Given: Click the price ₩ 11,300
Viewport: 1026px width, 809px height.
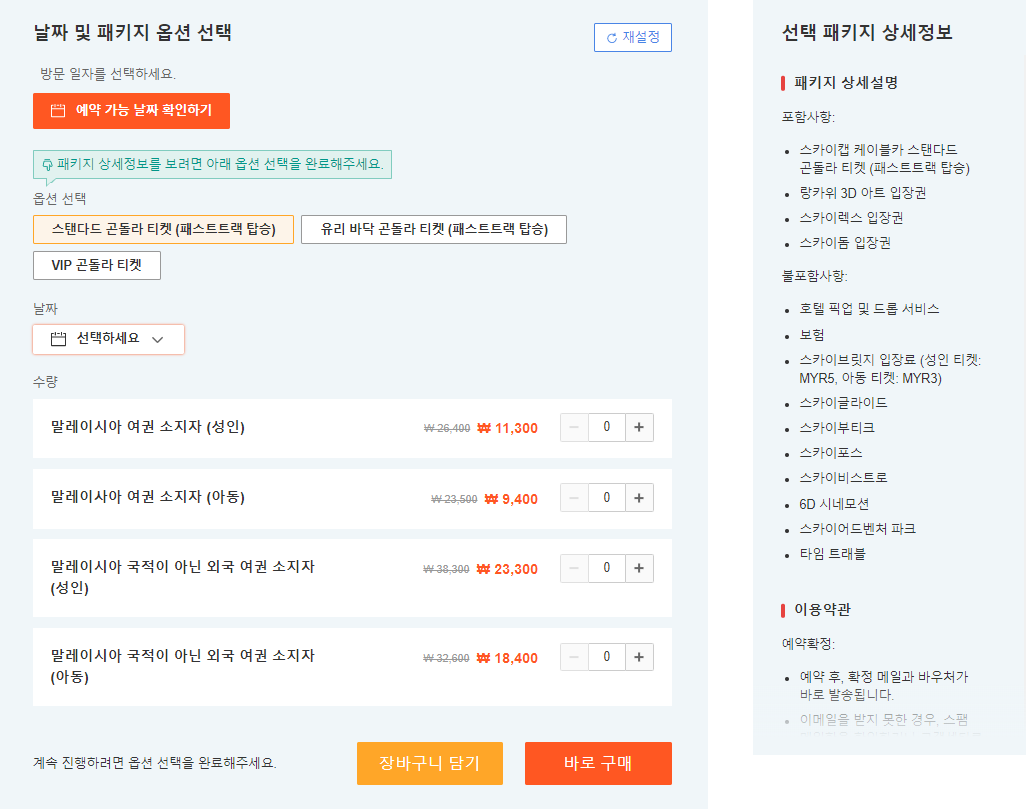Looking at the screenshot, I should pyautogui.click(x=508, y=429).
